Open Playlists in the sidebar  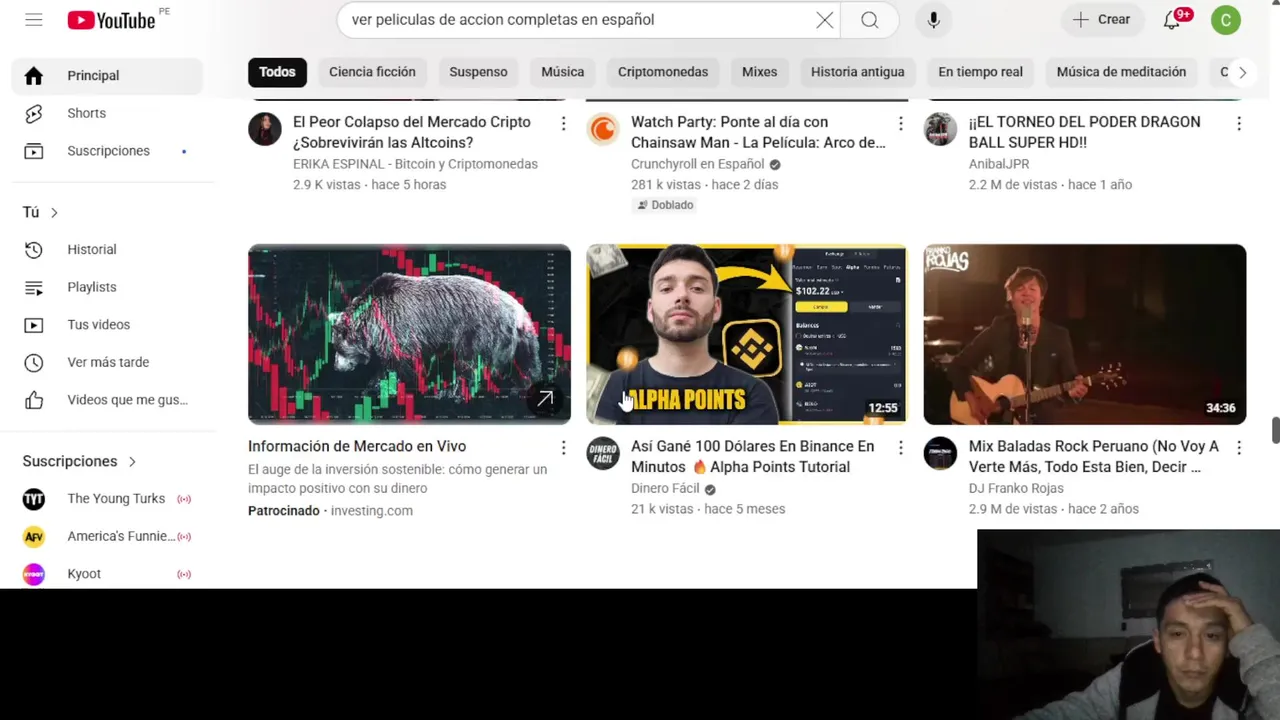pos(107,287)
